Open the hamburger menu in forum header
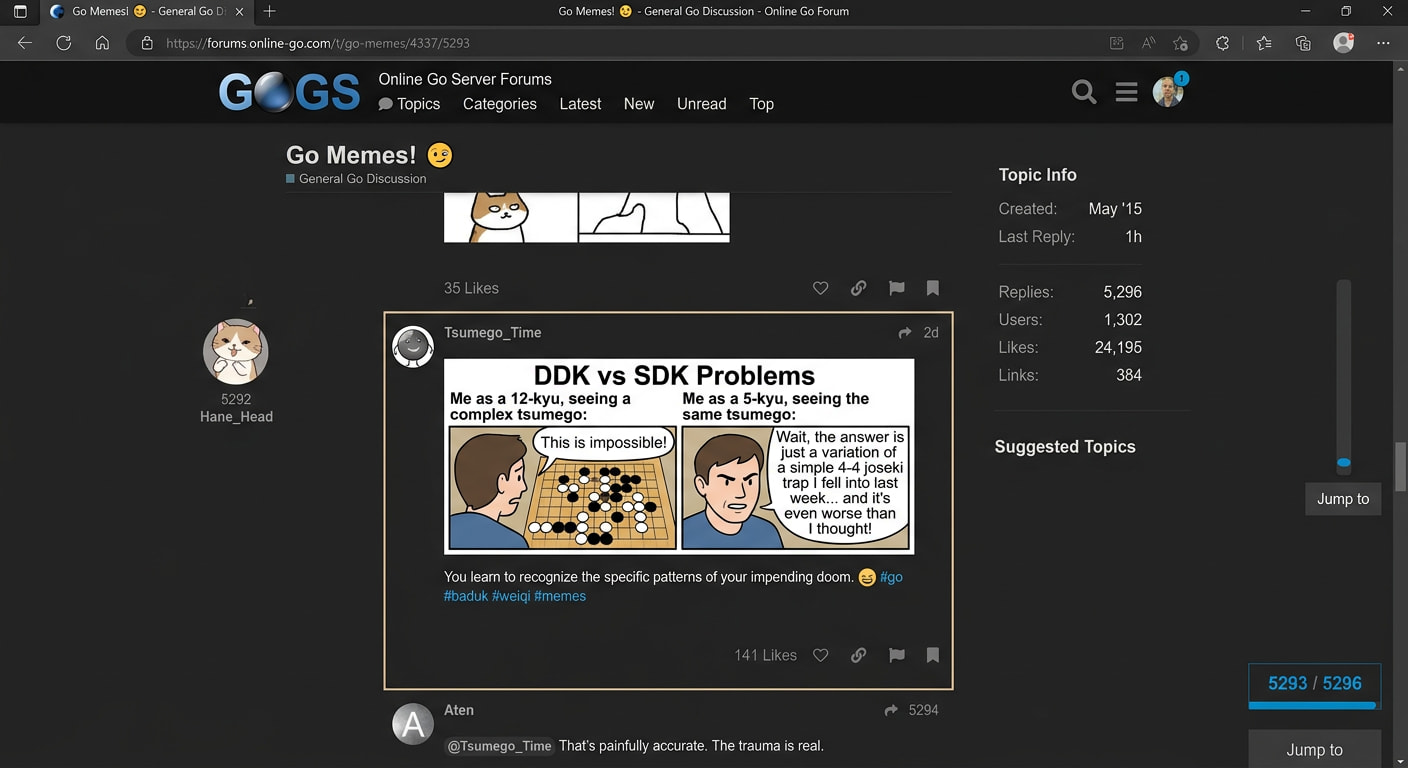 click(x=1126, y=93)
